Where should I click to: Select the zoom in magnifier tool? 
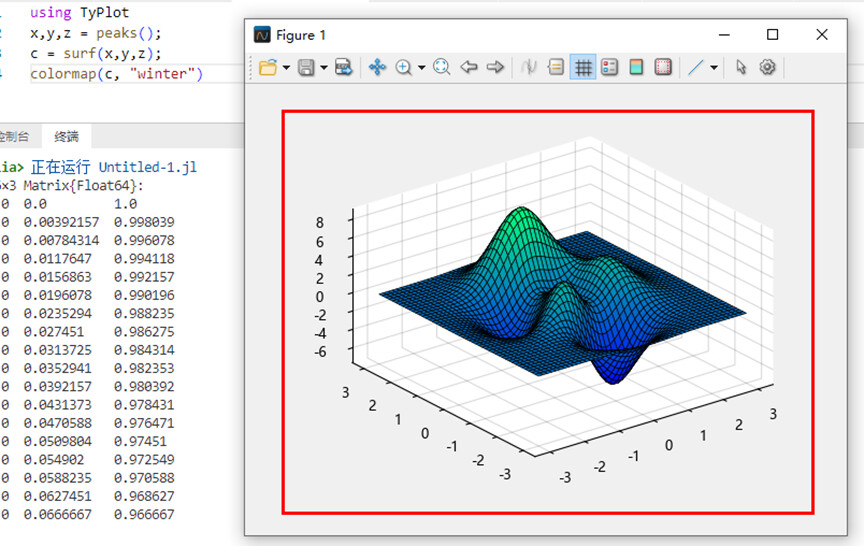click(404, 67)
